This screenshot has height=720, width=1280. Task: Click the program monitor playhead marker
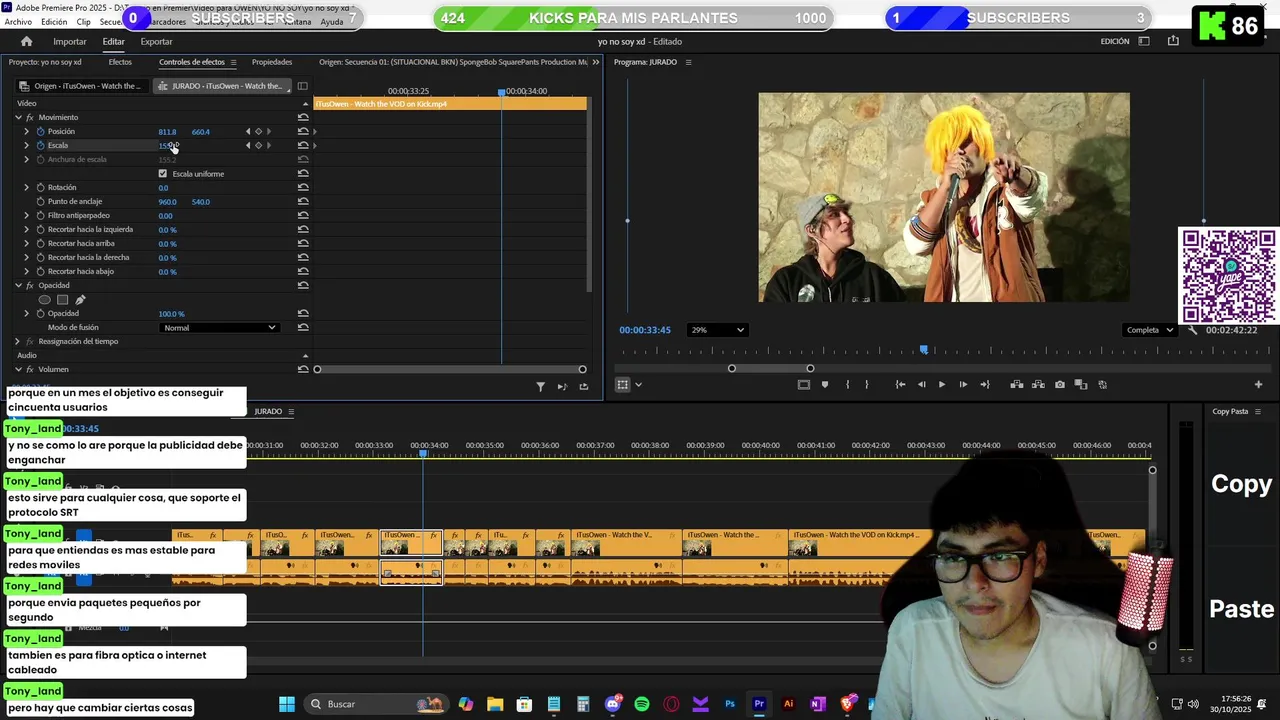tap(924, 350)
